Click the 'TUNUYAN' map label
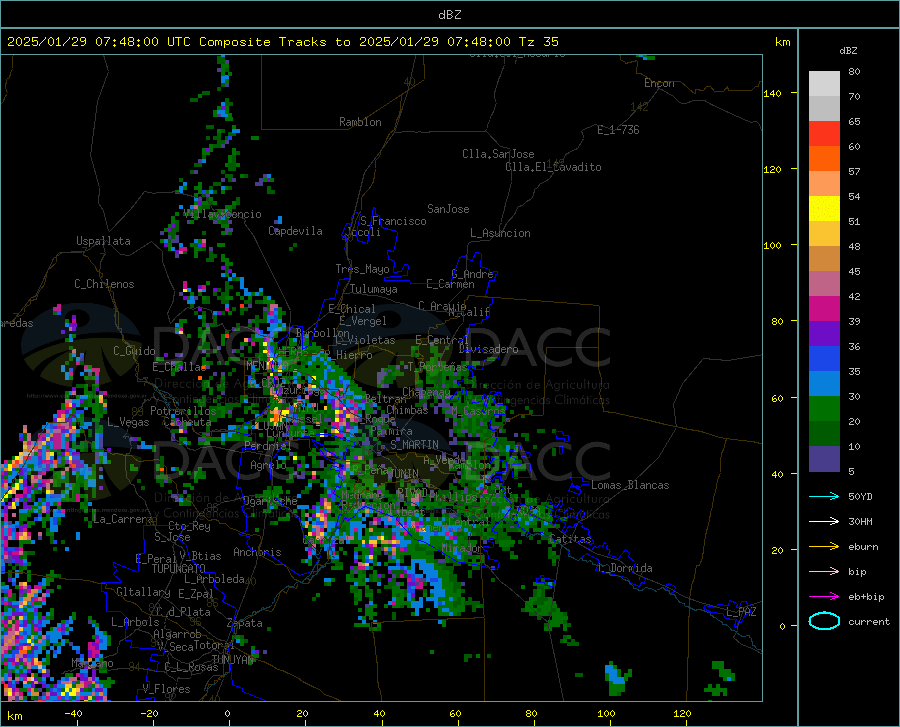Image resolution: width=900 pixels, height=727 pixels. coord(232,660)
